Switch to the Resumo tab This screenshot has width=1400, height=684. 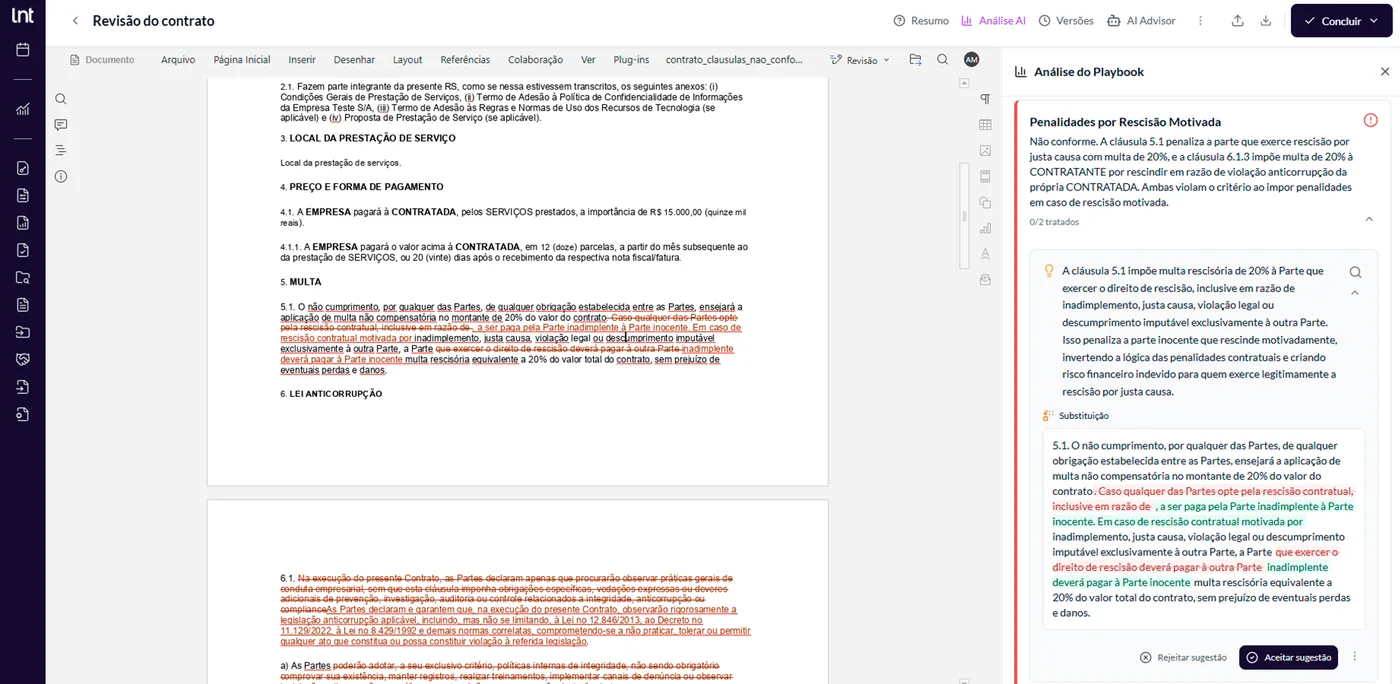921,21
